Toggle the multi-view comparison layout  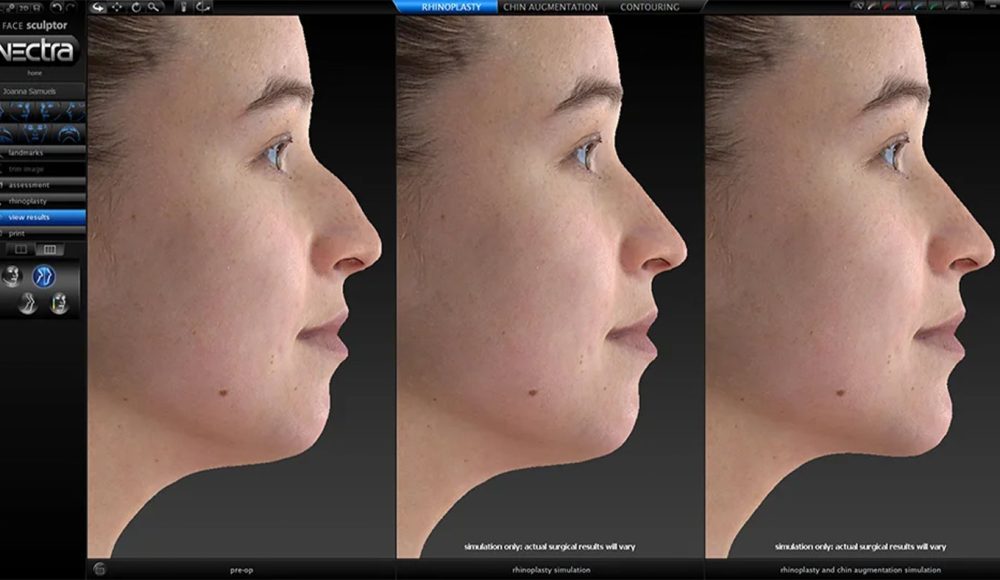click(48, 248)
